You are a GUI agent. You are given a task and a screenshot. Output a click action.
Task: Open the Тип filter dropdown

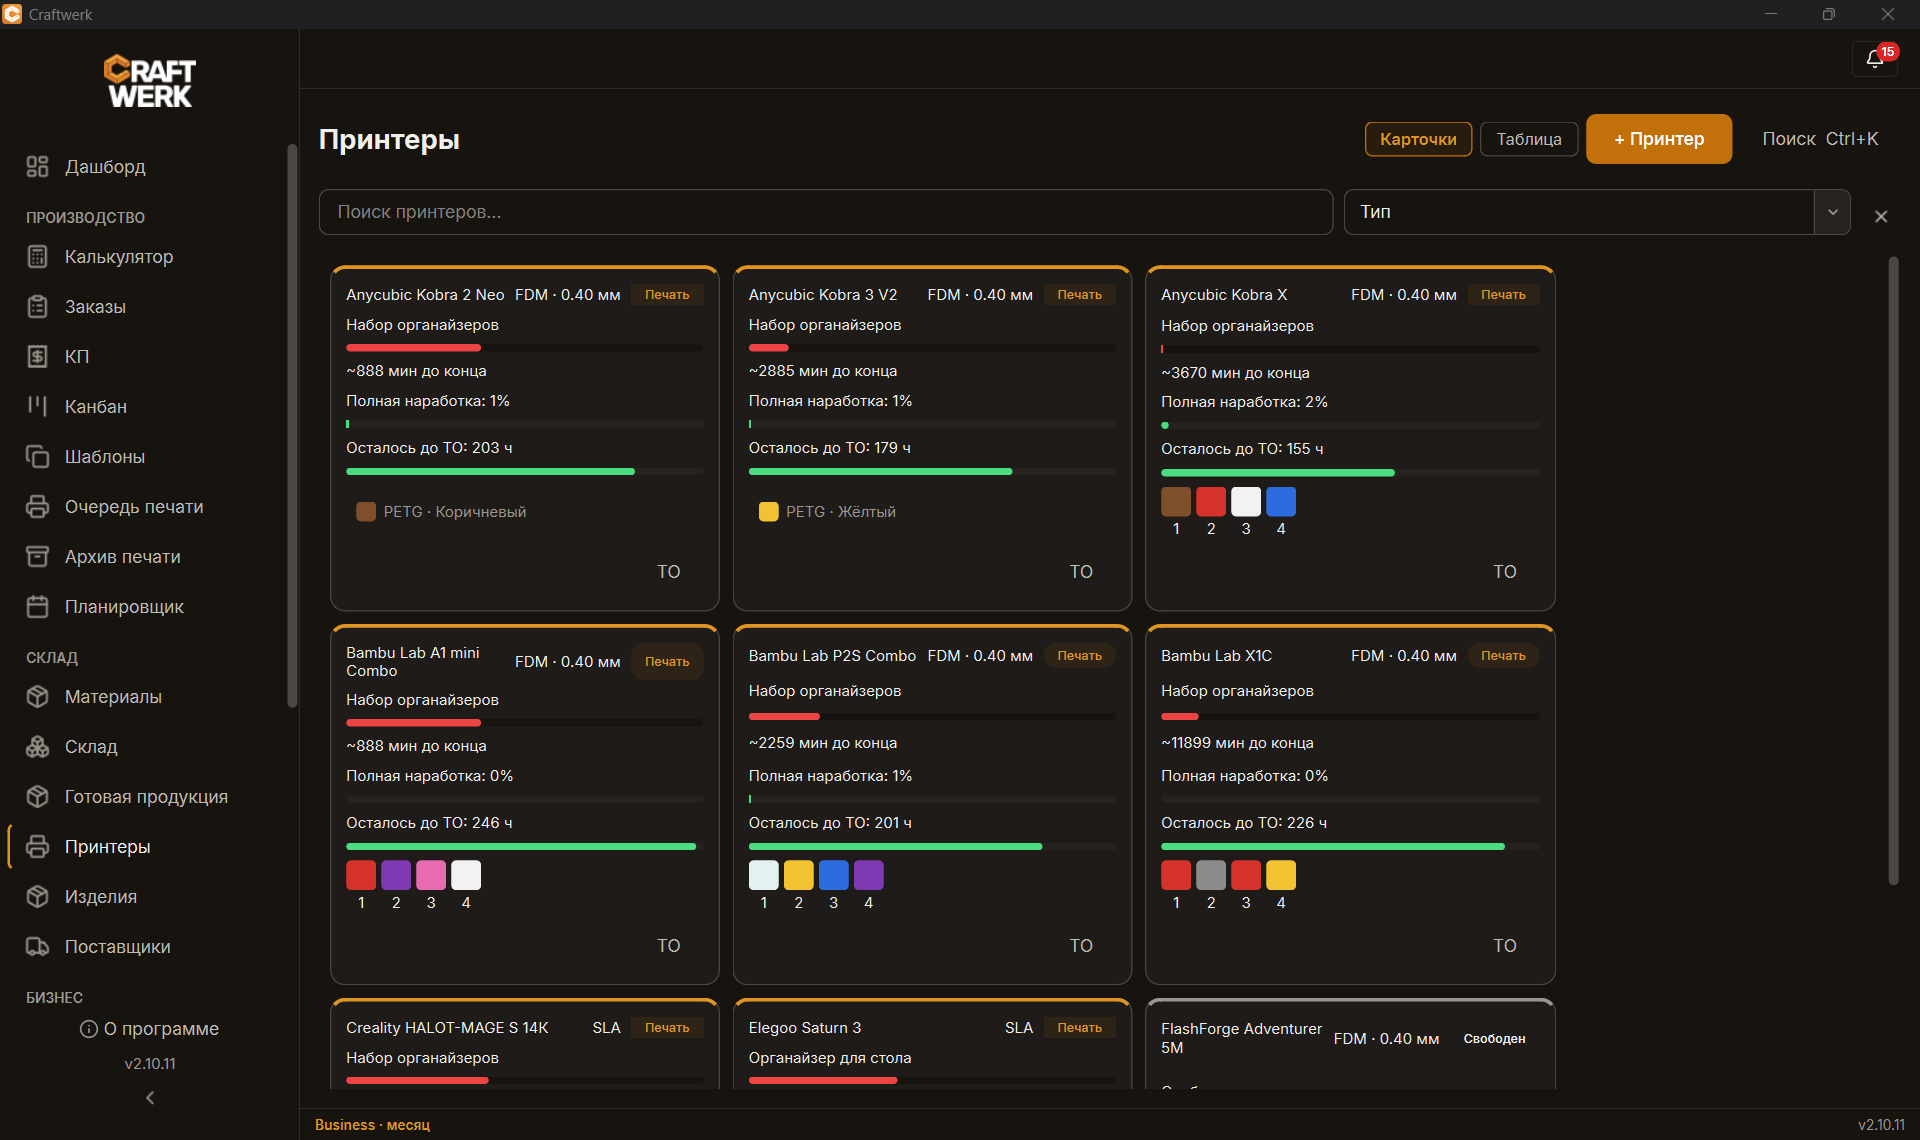click(x=1597, y=212)
